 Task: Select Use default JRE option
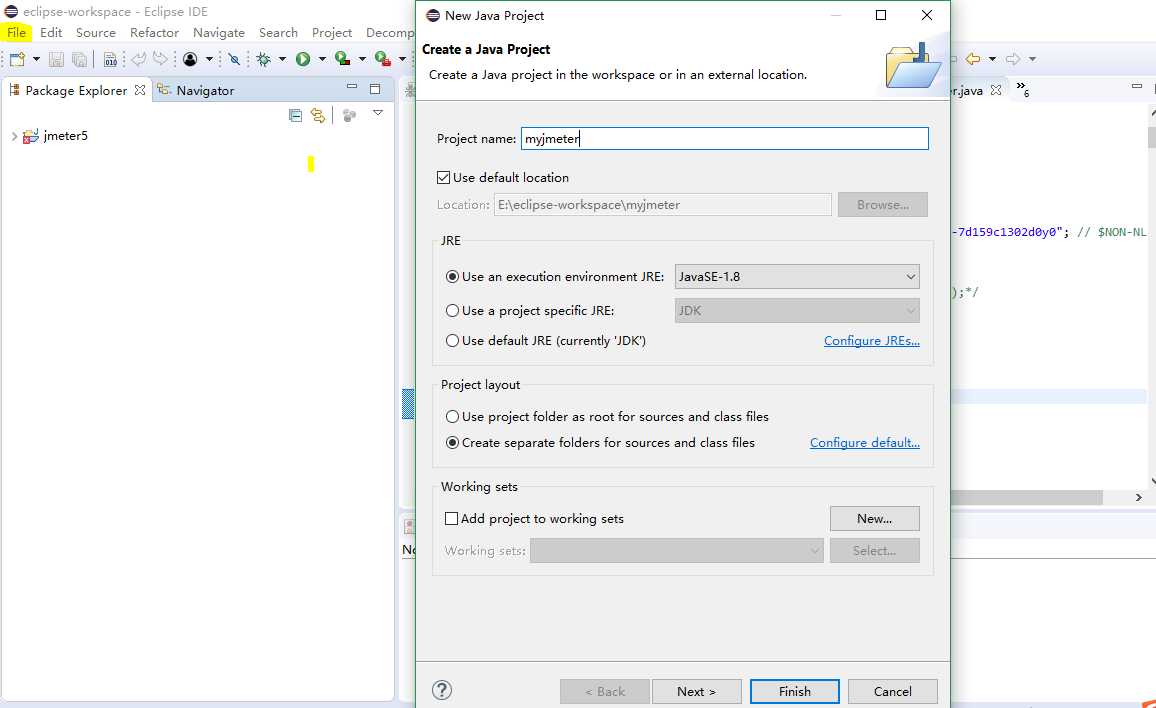click(453, 341)
